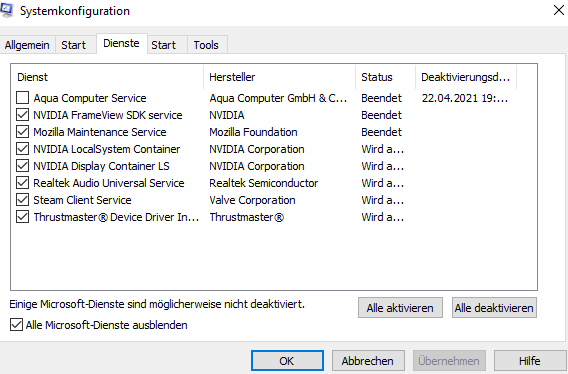Select the Thrustmaster® Device Driver In... name
Image resolution: width=568 pixels, height=374 pixels.
116,217
